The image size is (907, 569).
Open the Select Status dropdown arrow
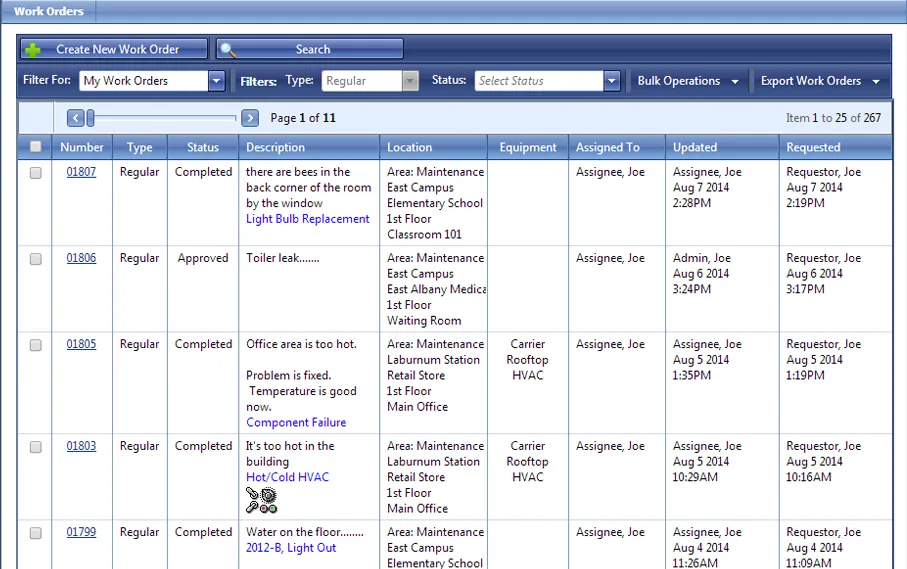click(612, 81)
